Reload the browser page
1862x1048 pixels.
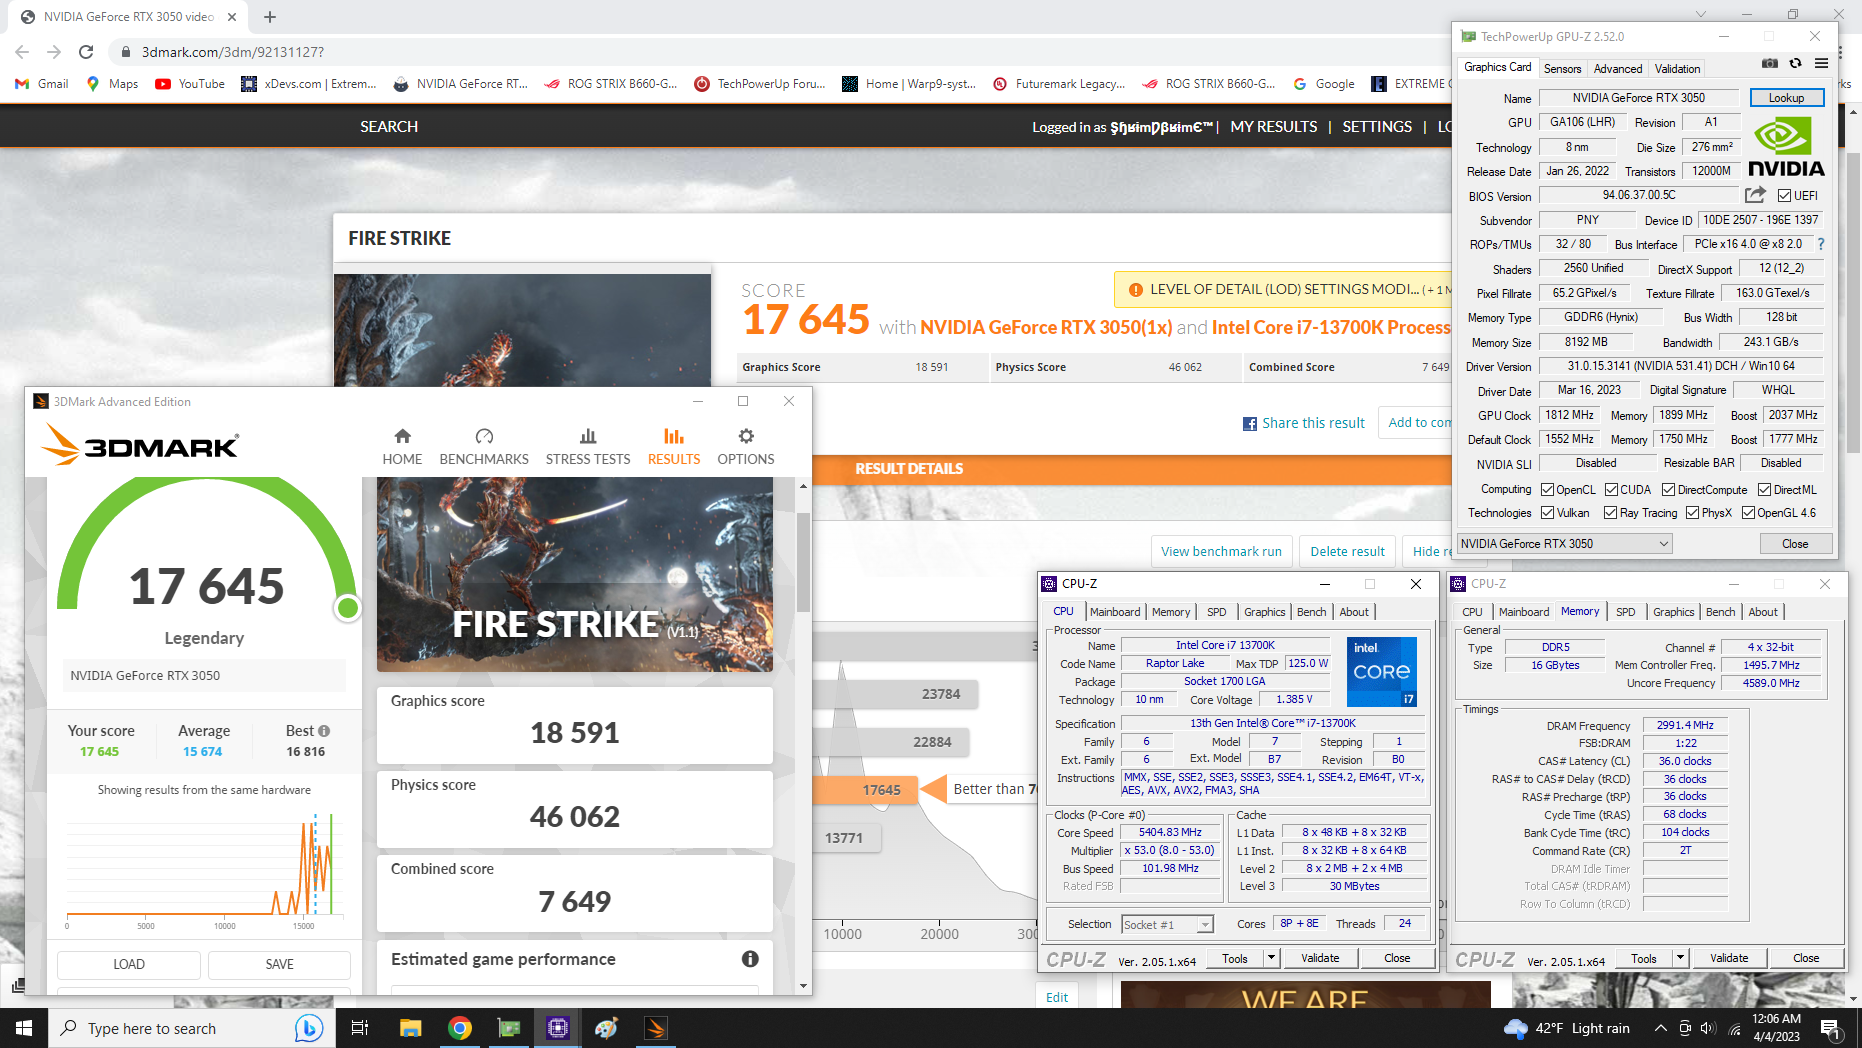tap(86, 52)
